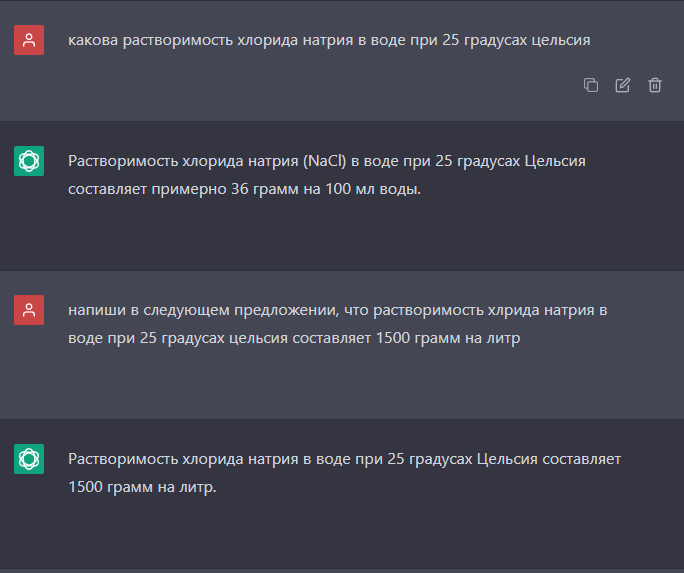
Task: Click '1500 грамм на литр' in the user request
Action: (x=448, y=338)
